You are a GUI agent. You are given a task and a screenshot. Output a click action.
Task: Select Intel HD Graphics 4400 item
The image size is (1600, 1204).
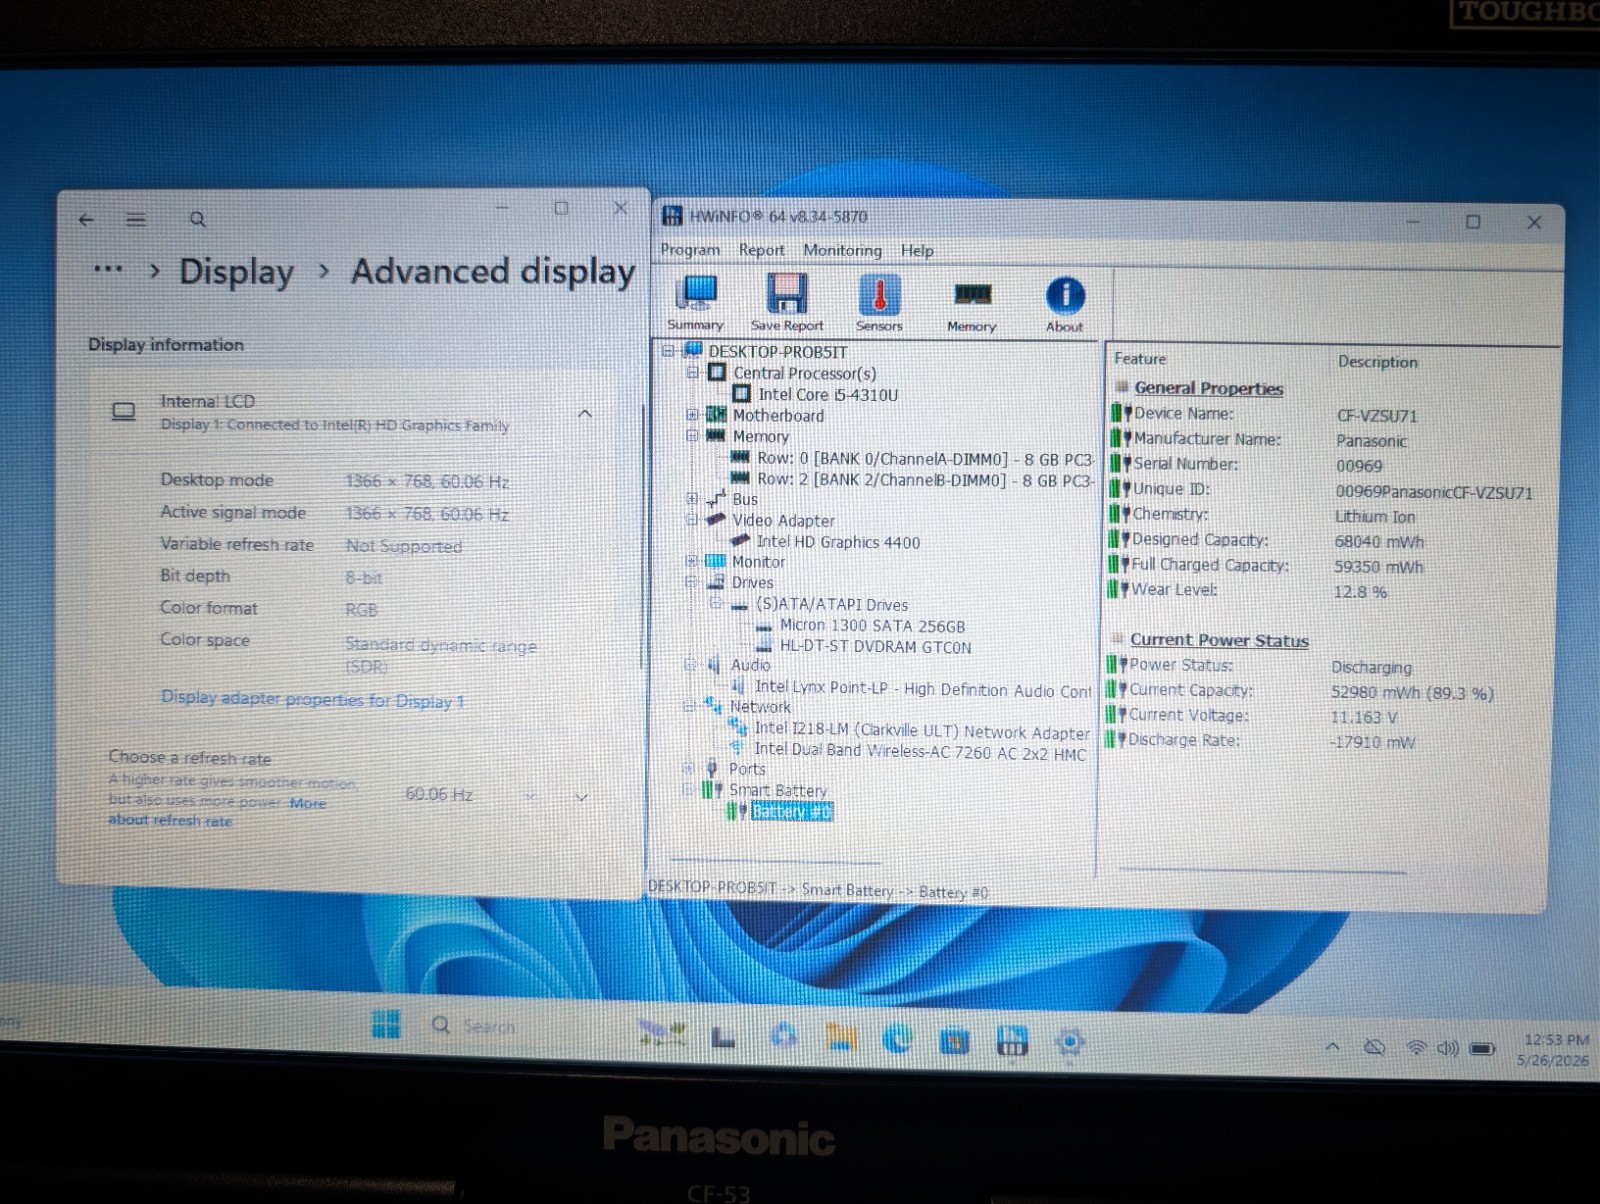tap(838, 542)
